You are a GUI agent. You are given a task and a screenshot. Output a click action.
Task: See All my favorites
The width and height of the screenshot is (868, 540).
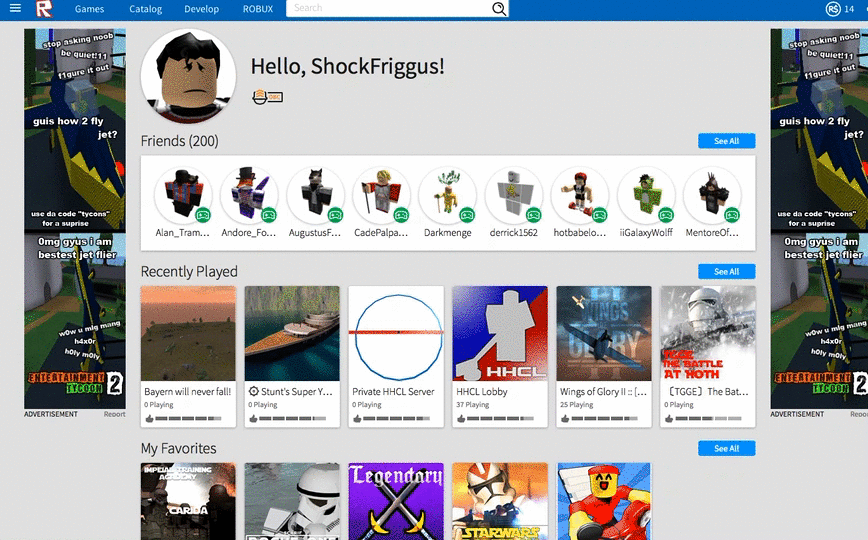[726, 448]
